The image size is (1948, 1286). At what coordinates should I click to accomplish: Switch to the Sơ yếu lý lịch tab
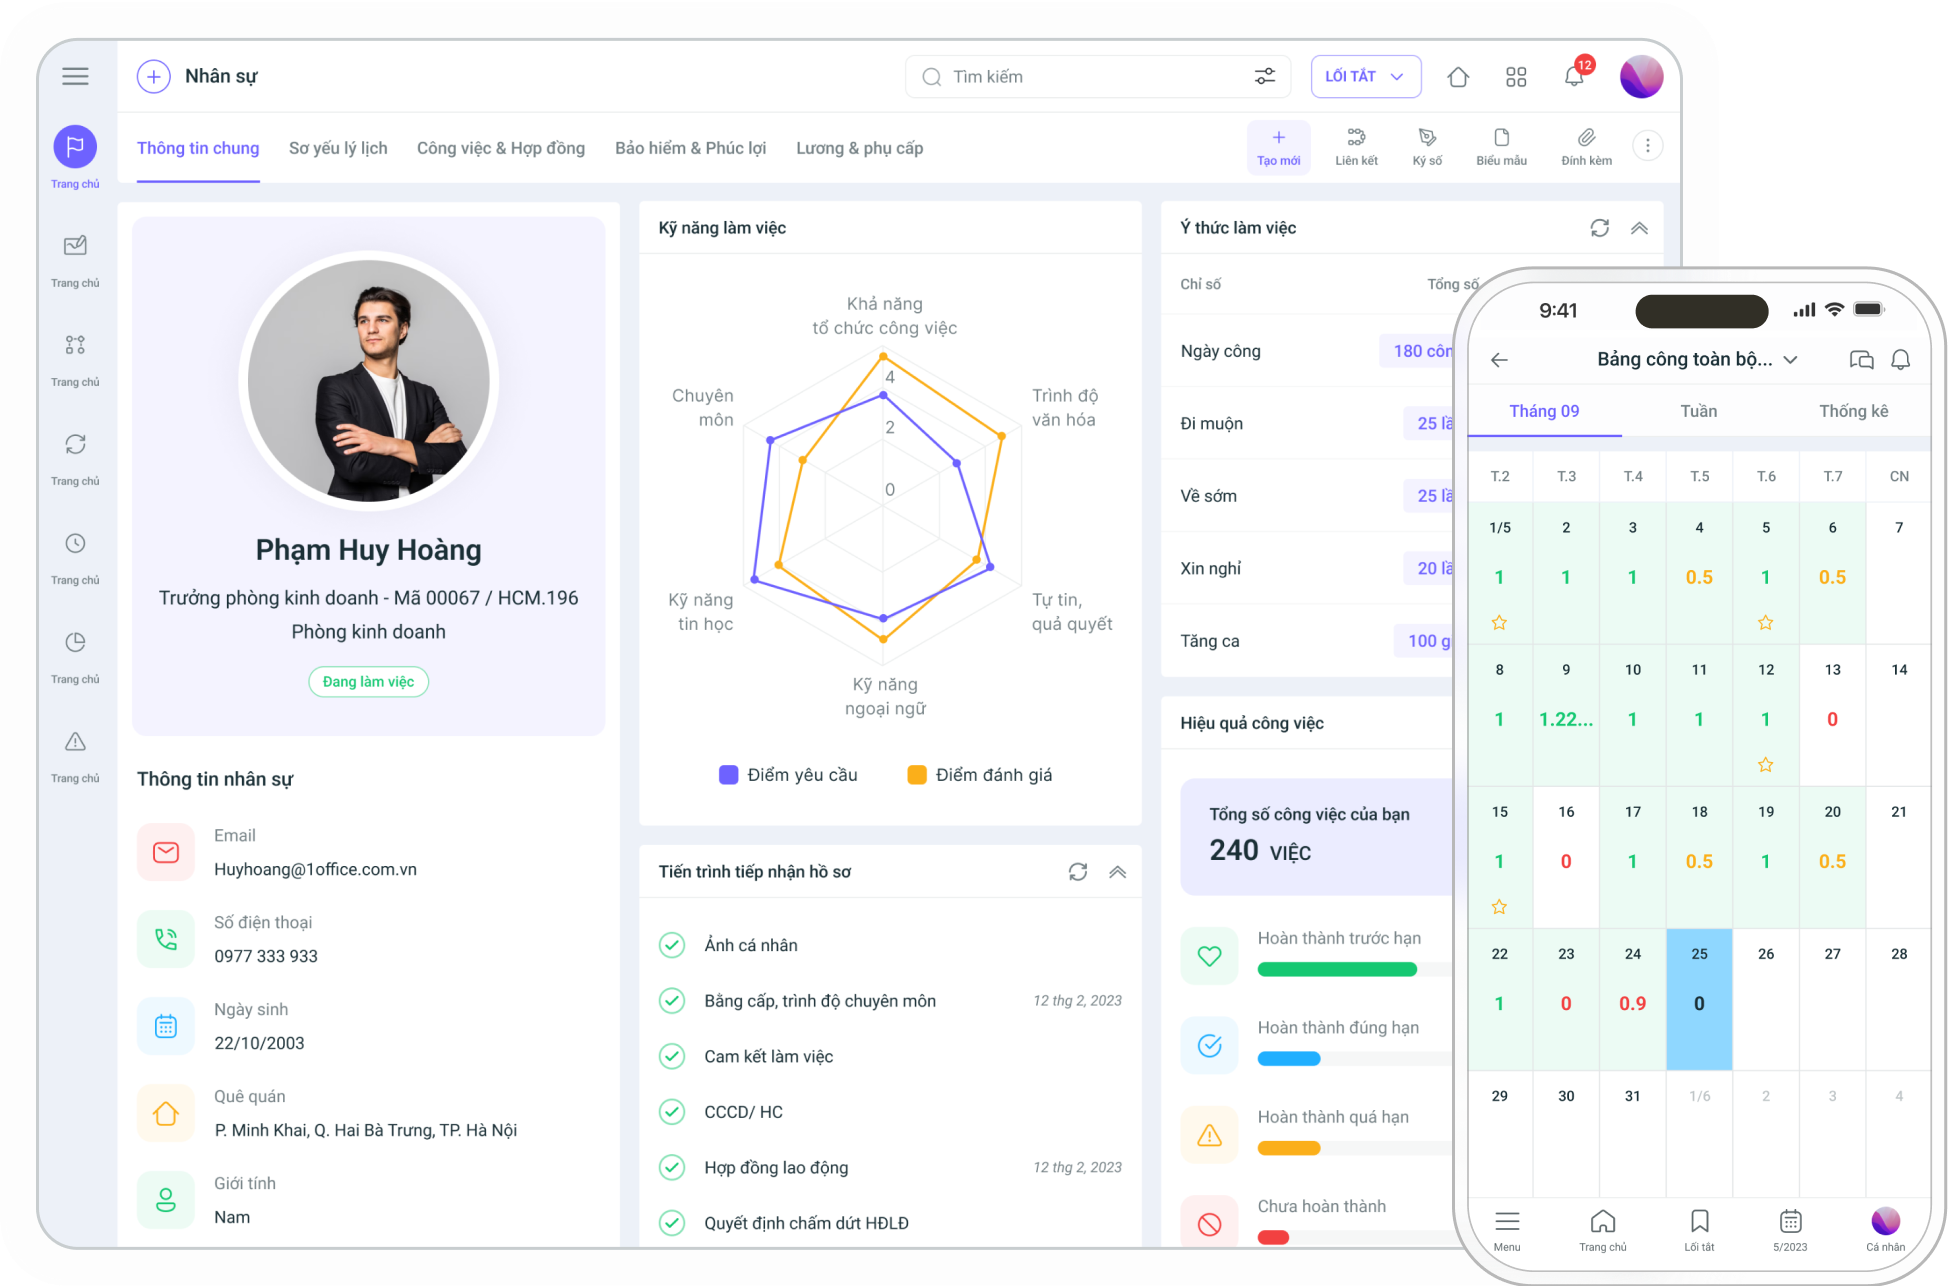(338, 148)
